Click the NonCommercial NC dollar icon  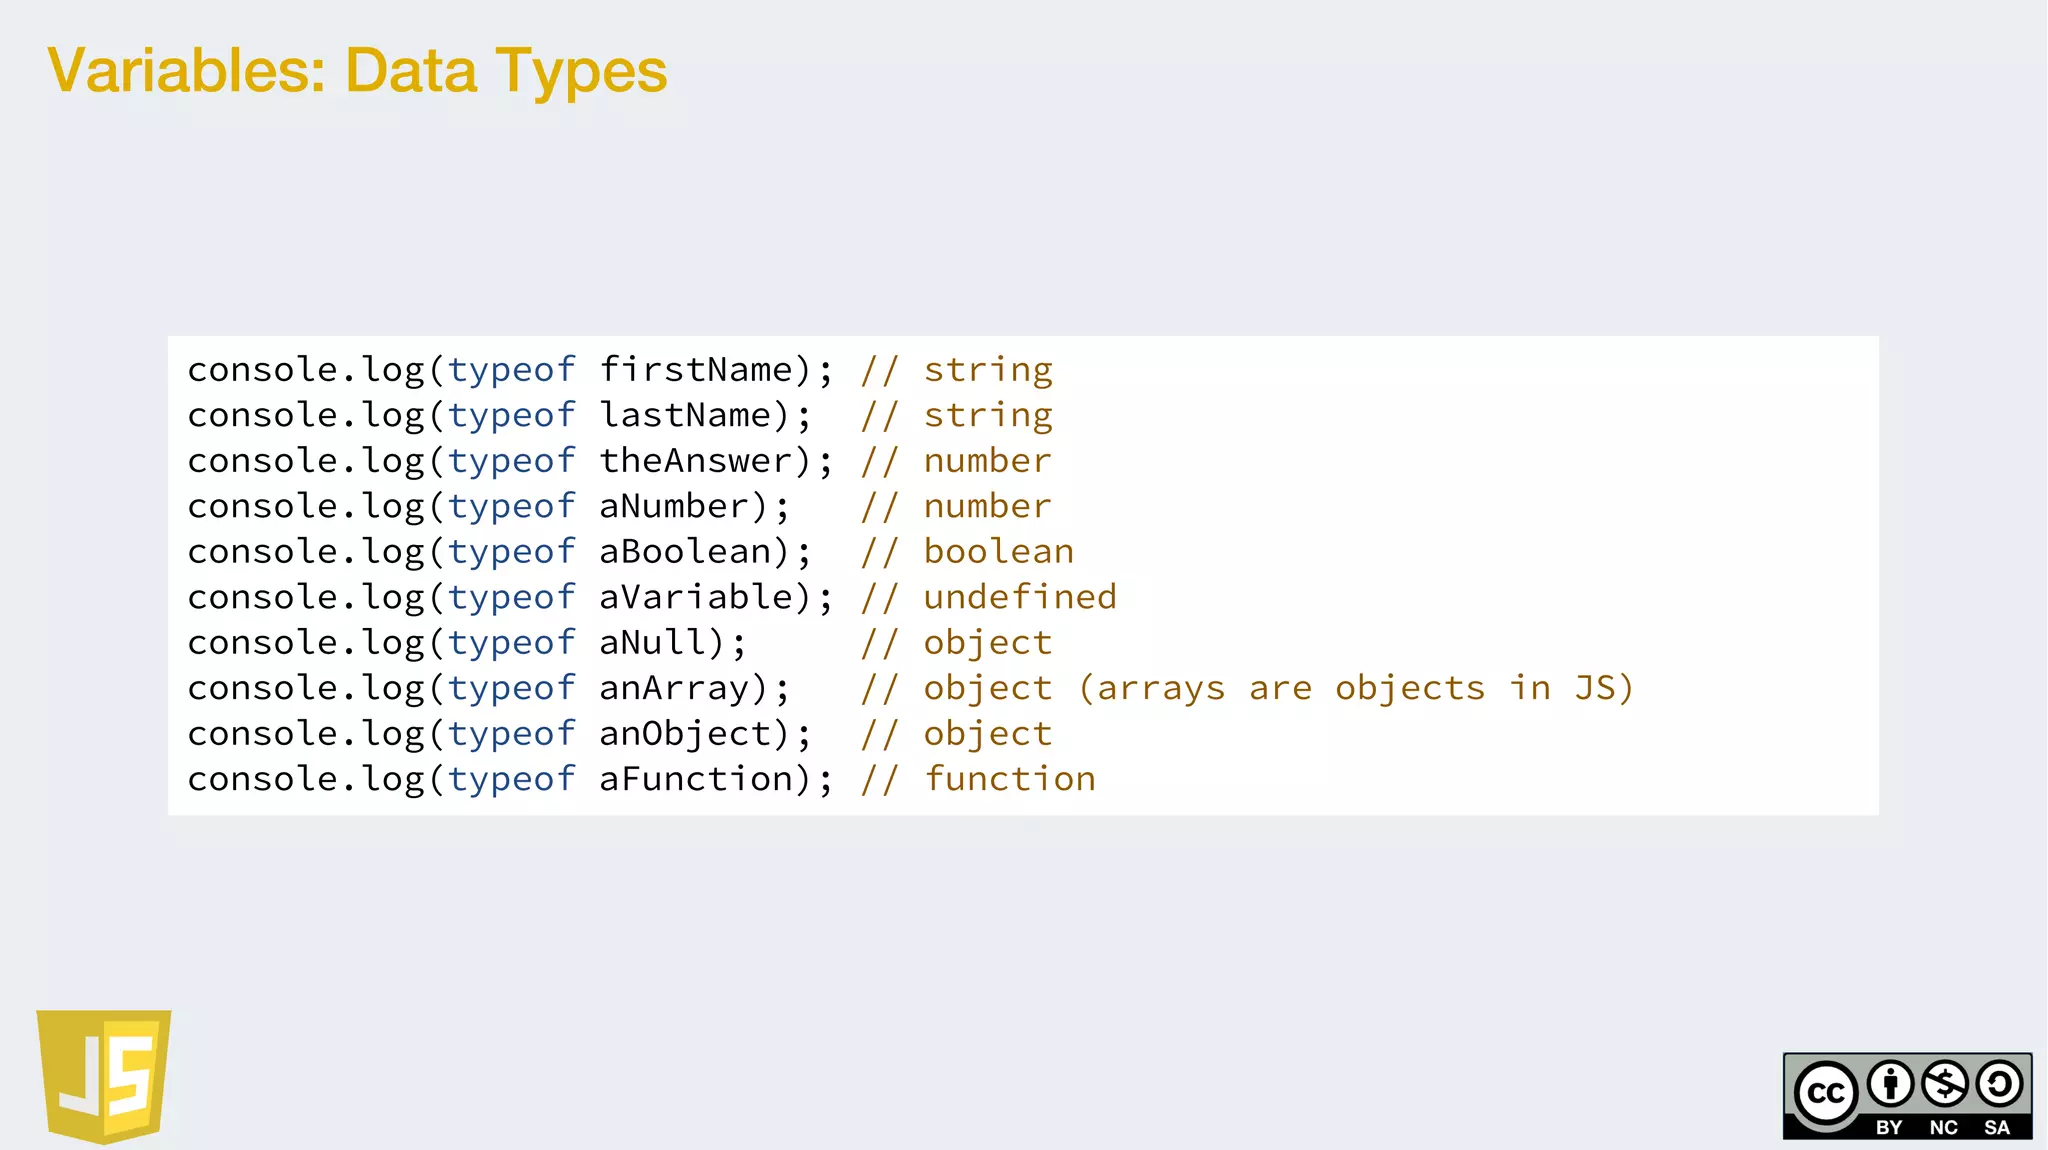1945,1084
